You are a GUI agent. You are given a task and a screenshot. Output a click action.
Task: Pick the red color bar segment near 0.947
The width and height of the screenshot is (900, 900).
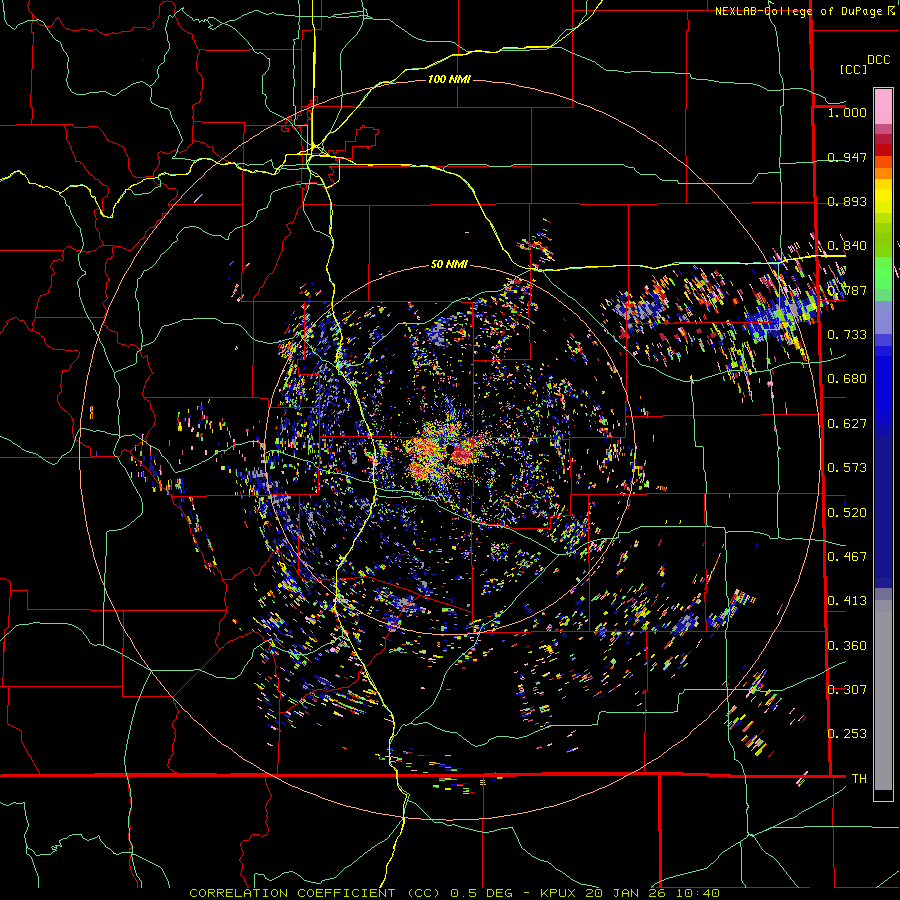point(883,150)
